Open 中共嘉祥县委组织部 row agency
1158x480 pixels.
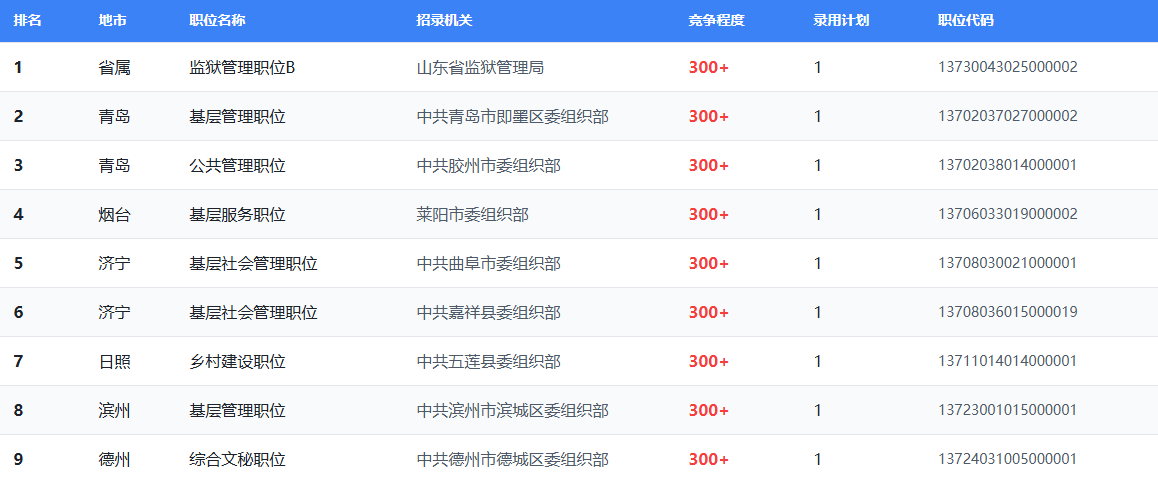pyautogui.click(x=488, y=313)
